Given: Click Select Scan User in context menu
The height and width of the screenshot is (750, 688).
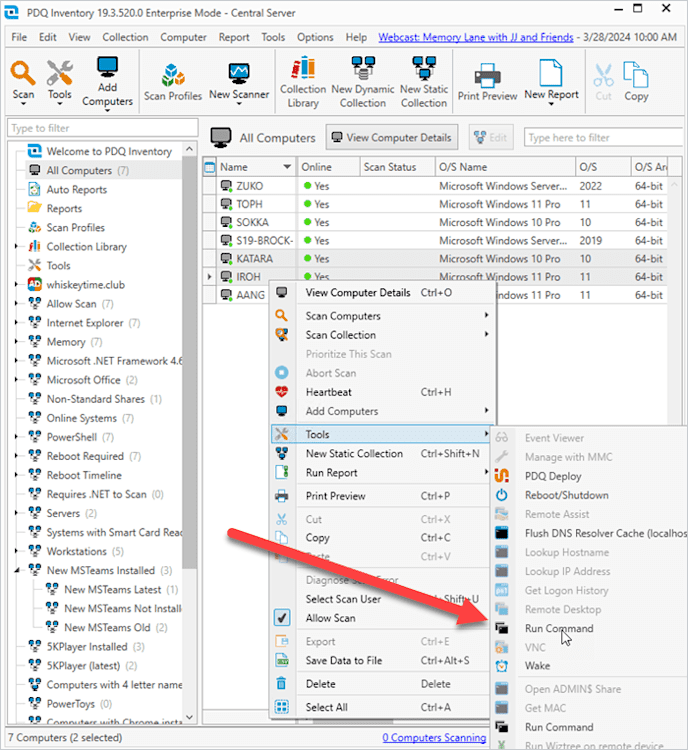Looking at the screenshot, I should 343,599.
